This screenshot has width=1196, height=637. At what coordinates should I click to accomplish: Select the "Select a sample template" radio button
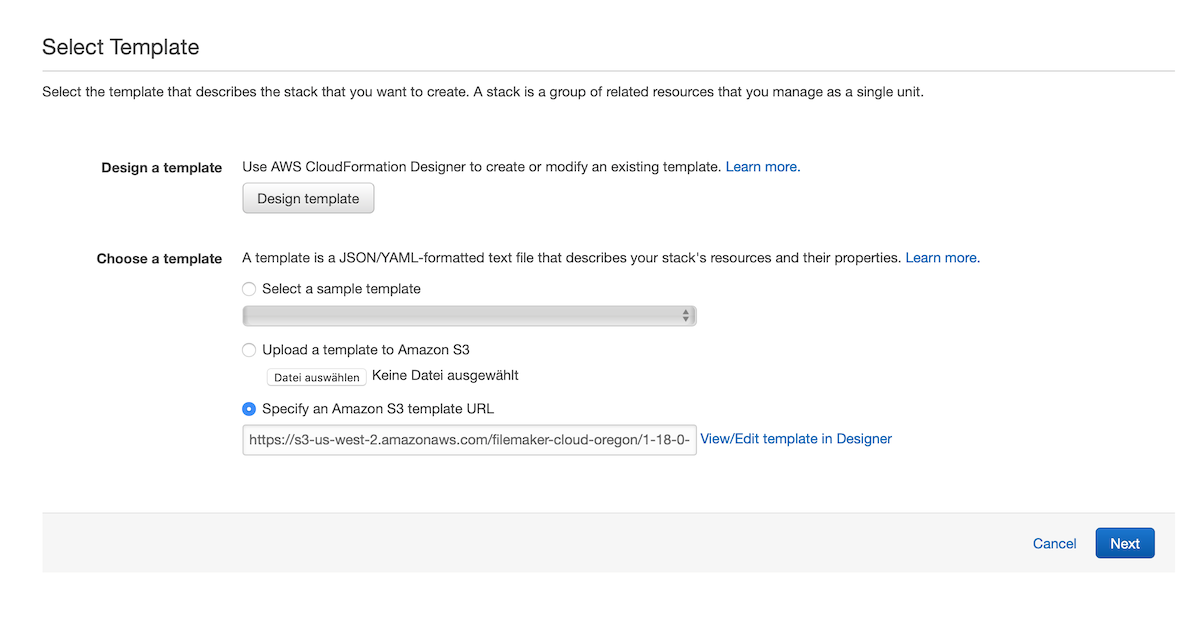click(x=248, y=288)
